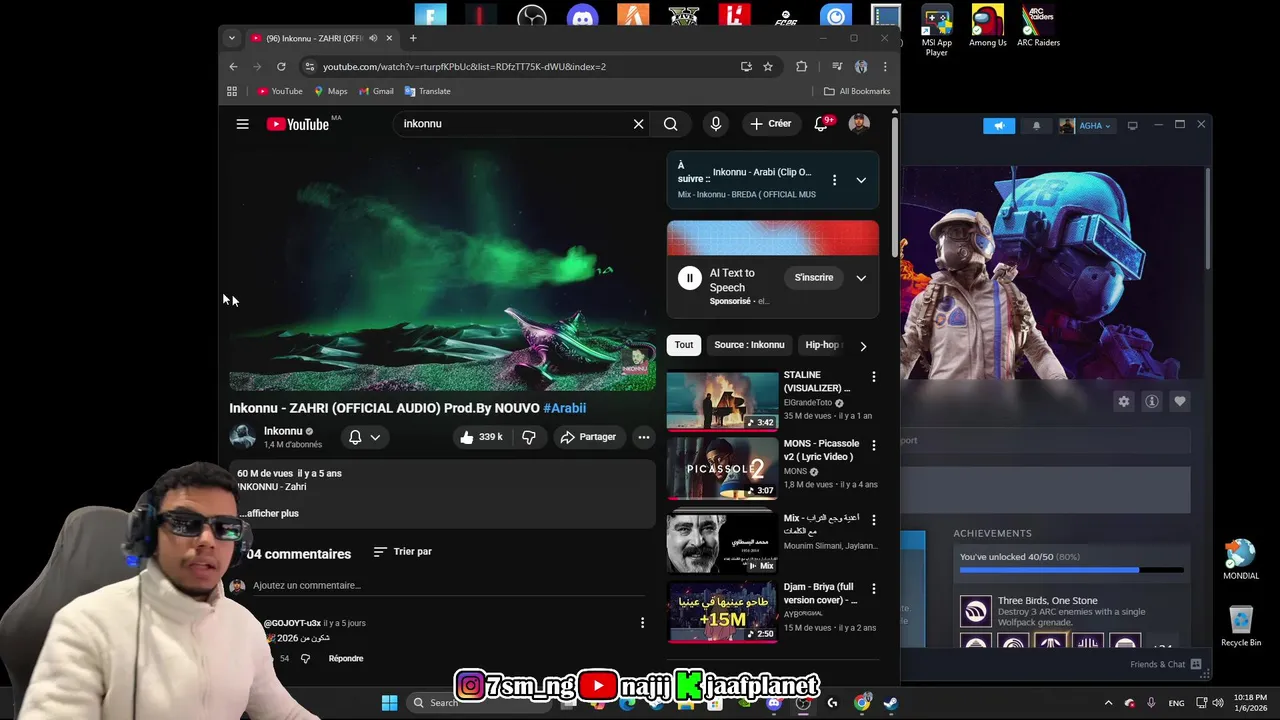Go back in Chrome
This screenshot has height=720, width=1280.
[x=234, y=67]
